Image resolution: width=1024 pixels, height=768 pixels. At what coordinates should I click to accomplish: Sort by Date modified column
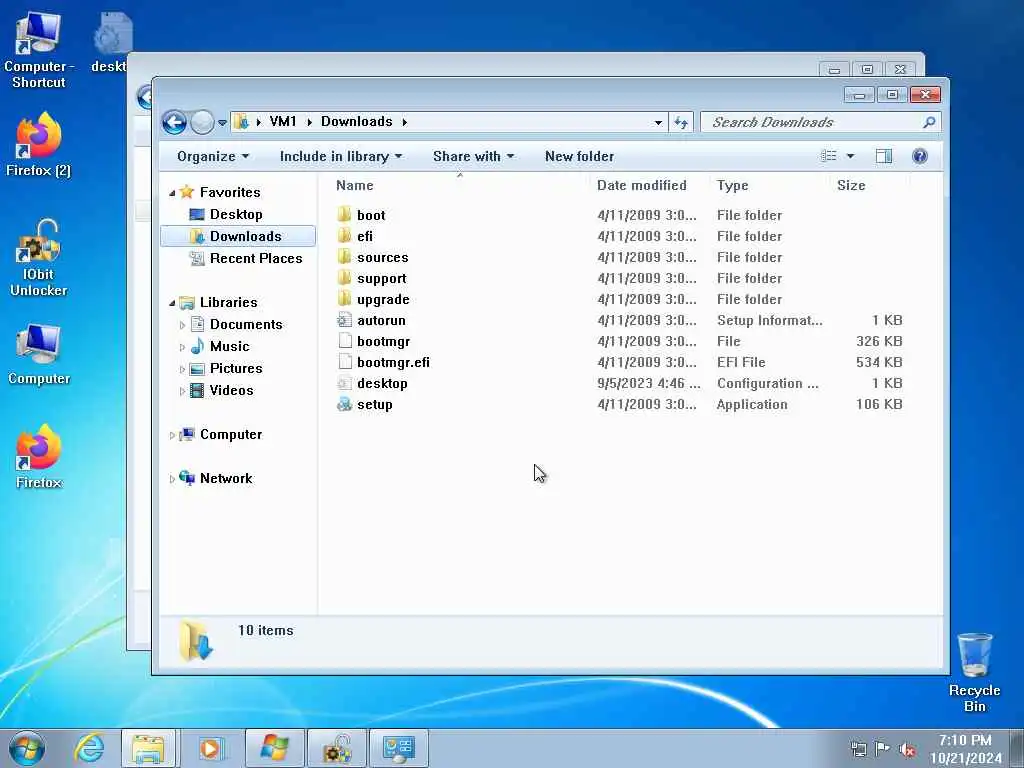pyautogui.click(x=641, y=185)
